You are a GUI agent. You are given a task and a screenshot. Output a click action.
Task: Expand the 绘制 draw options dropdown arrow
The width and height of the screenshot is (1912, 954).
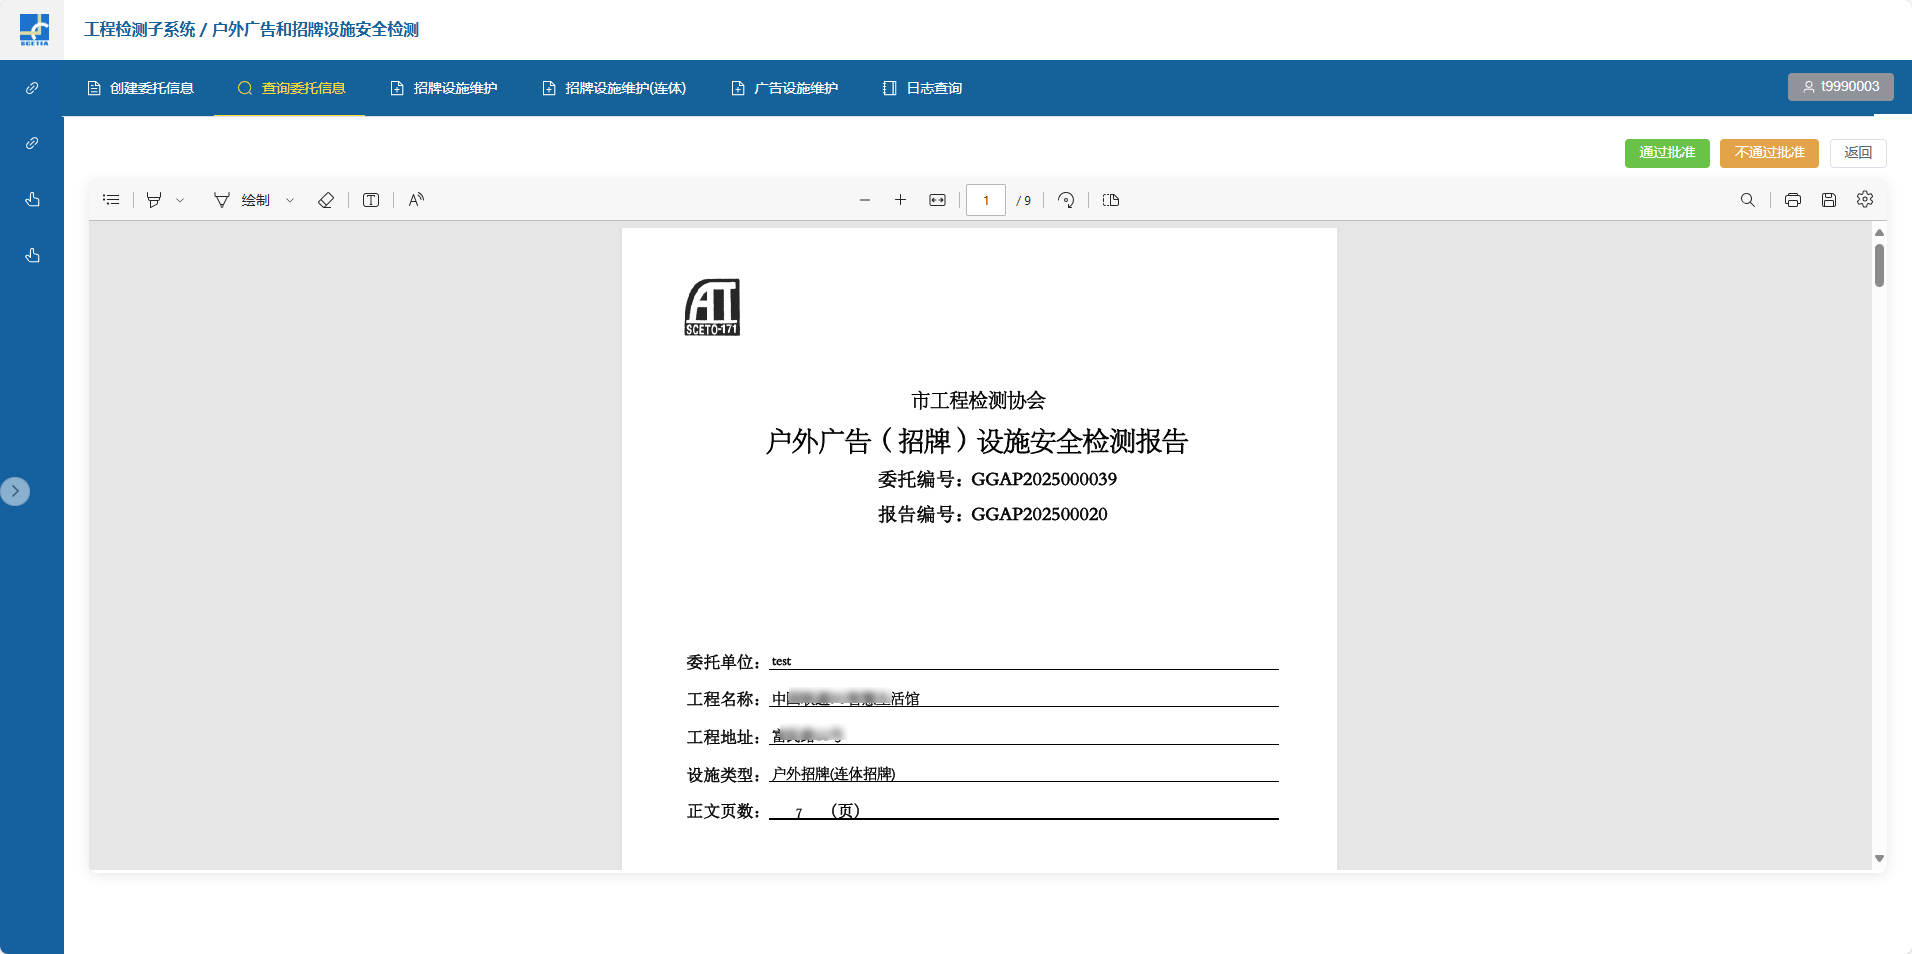(x=290, y=200)
